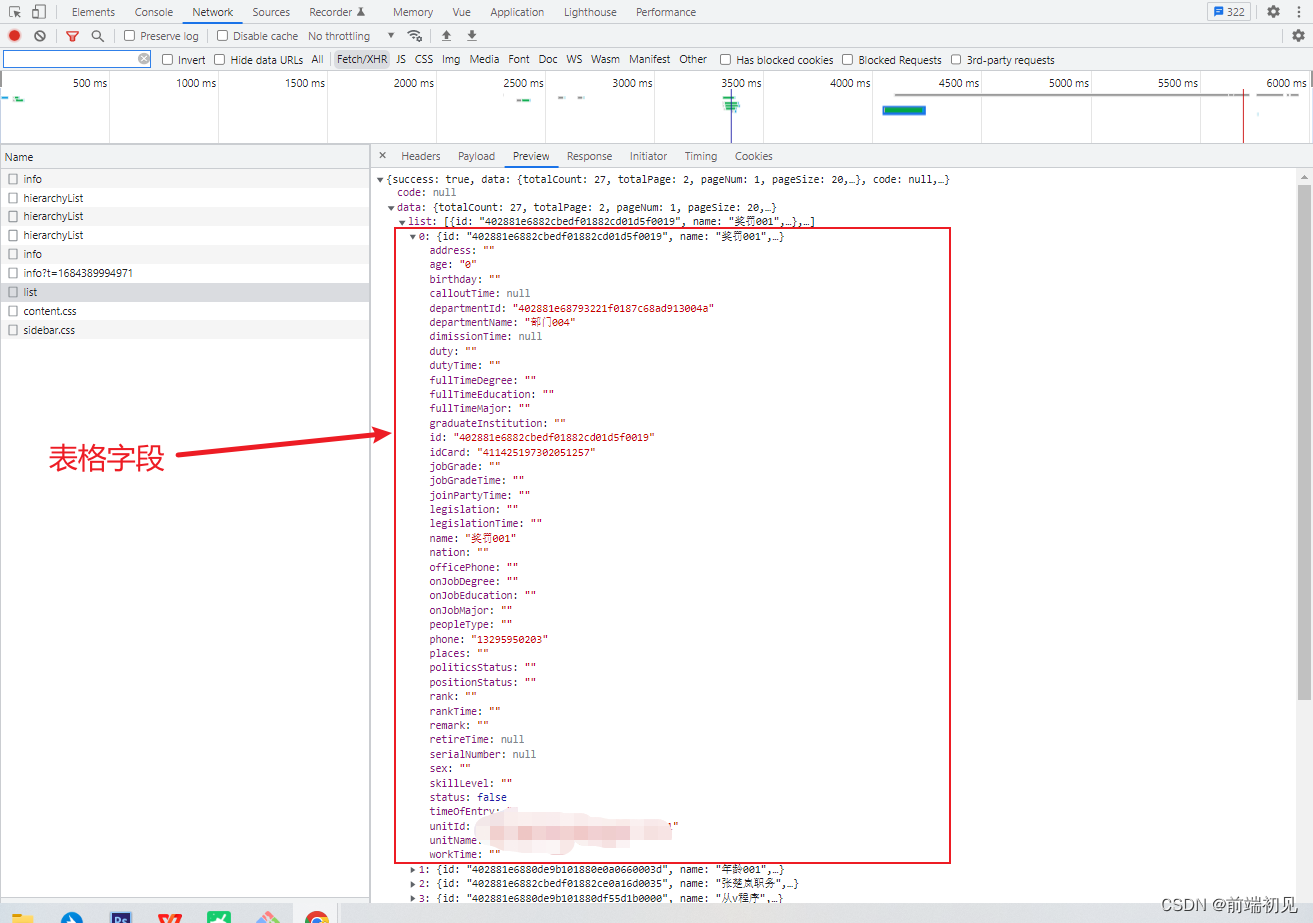Image resolution: width=1313 pixels, height=923 pixels.
Task: Open network conditions wifi icon
Action: (x=415, y=35)
